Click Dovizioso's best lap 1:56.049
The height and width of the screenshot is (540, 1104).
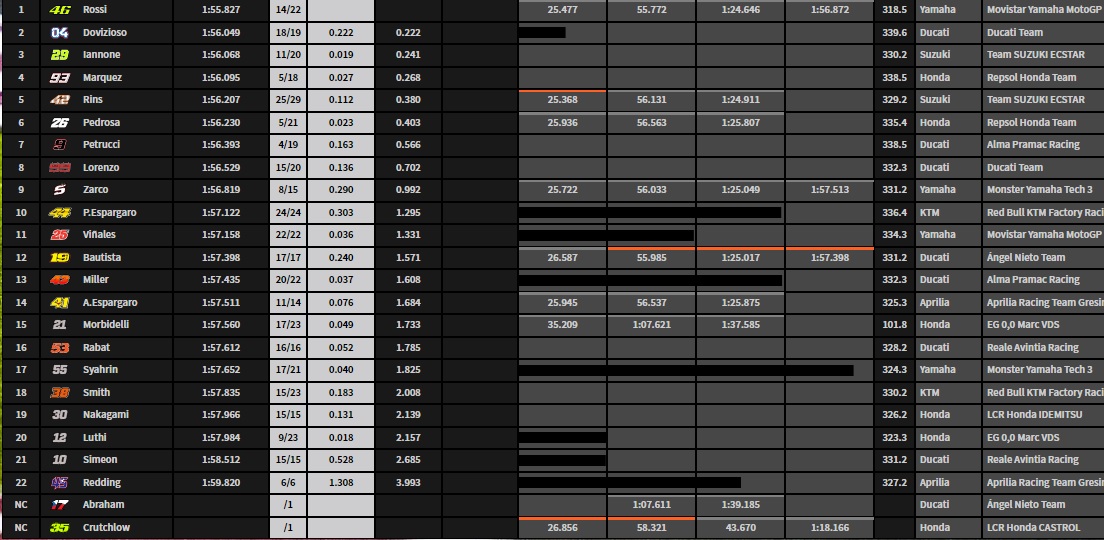pos(220,32)
